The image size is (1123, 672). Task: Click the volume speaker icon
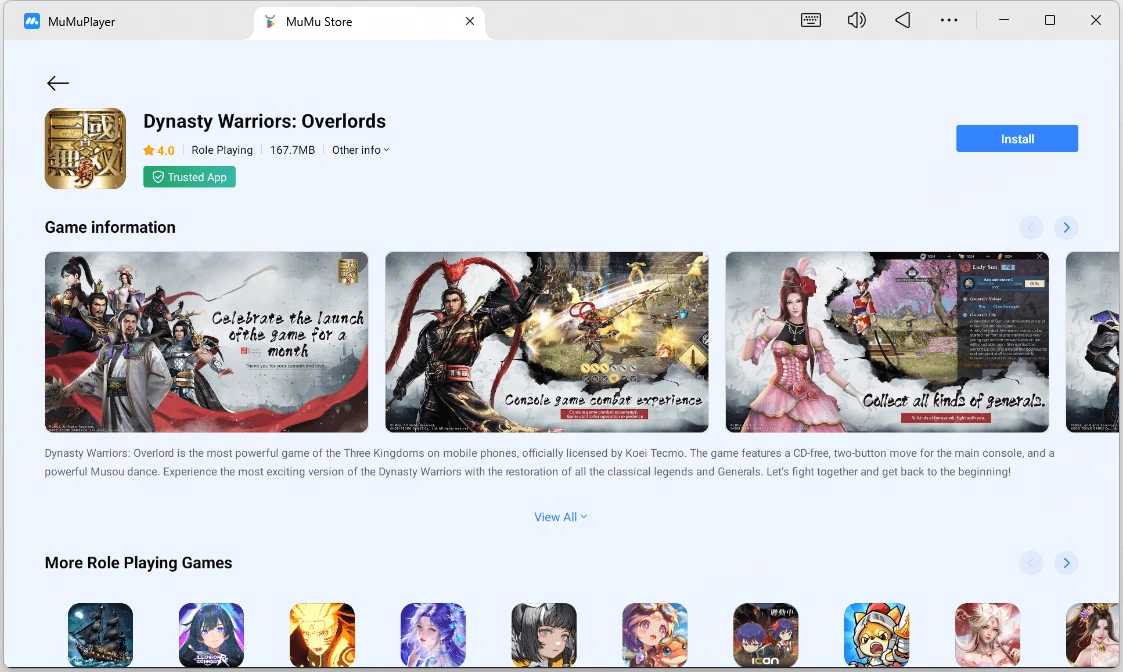coord(857,21)
